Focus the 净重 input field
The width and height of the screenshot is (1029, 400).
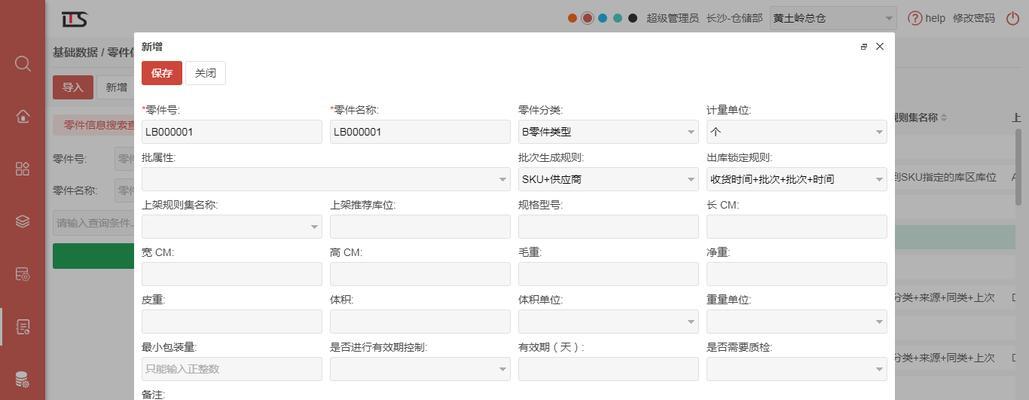click(797, 274)
